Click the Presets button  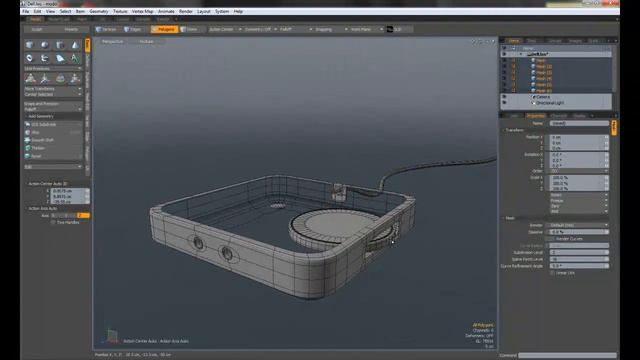click(71, 29)
